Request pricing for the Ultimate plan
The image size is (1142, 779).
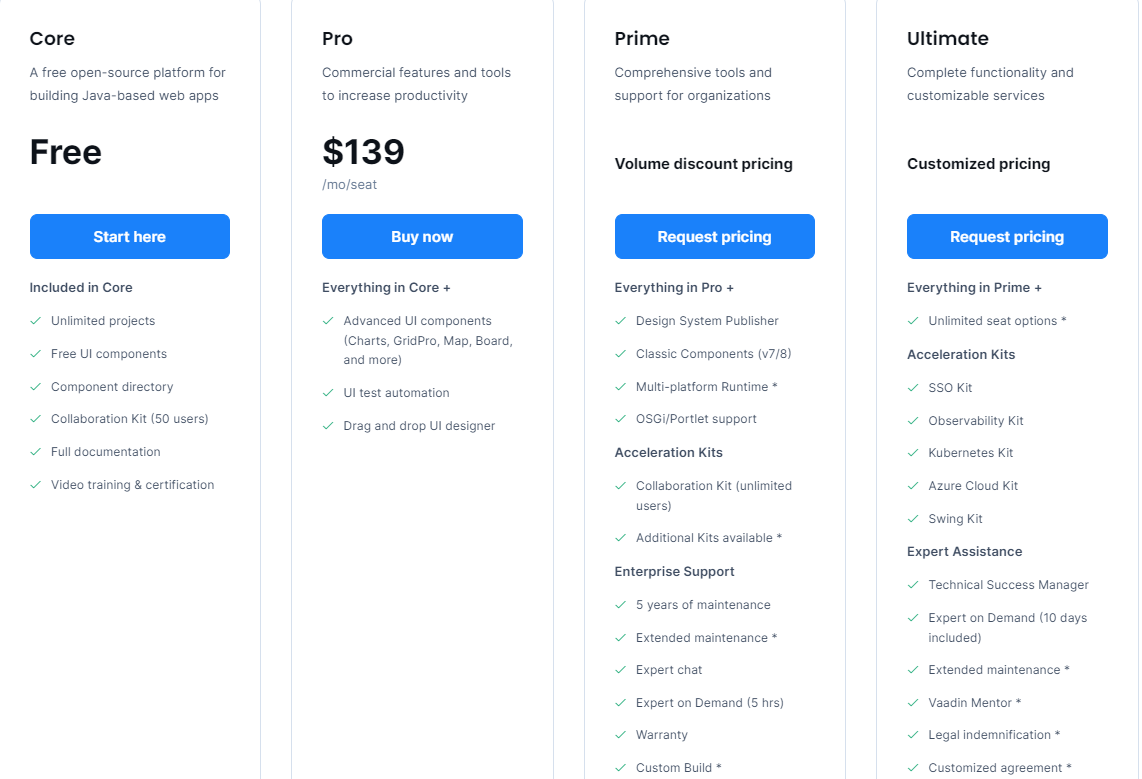pyautogui.click(x=1006, y=237)
